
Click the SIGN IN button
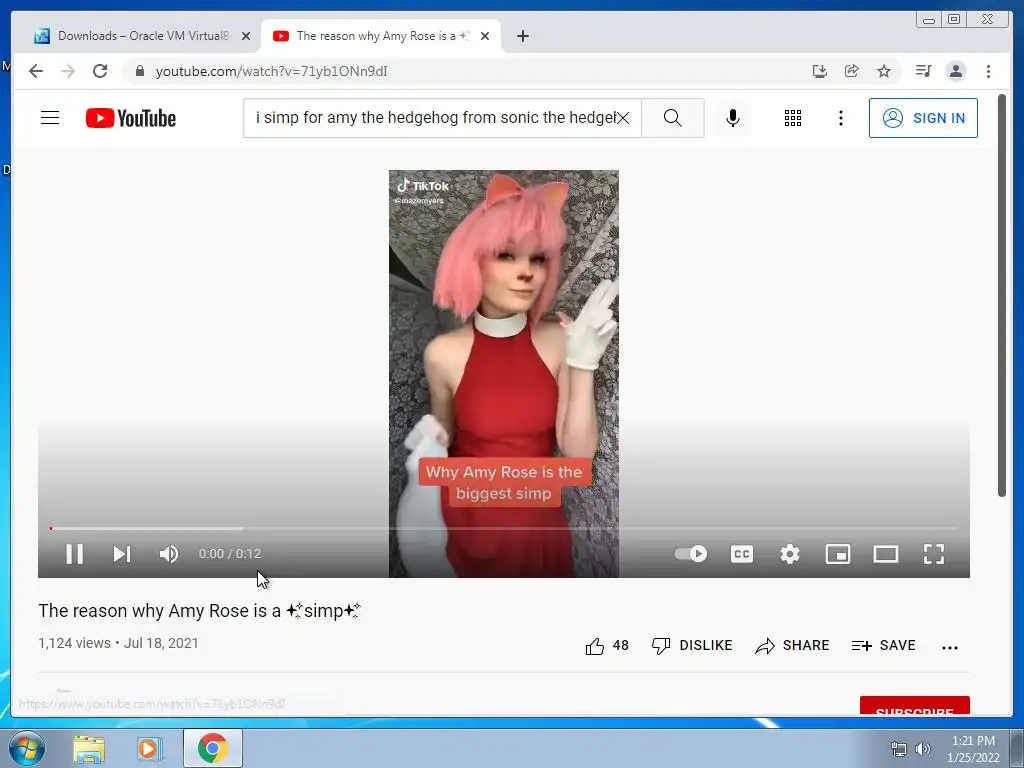point(923,118)
